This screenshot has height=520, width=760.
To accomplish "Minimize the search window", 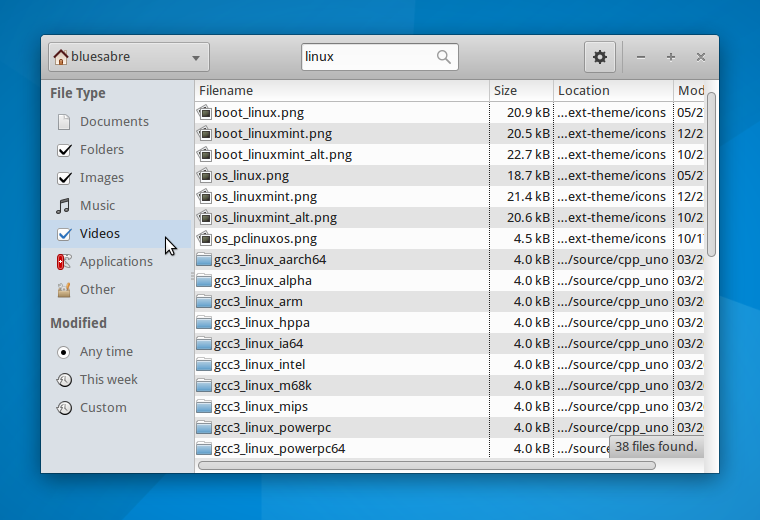I will click(641, 57).
